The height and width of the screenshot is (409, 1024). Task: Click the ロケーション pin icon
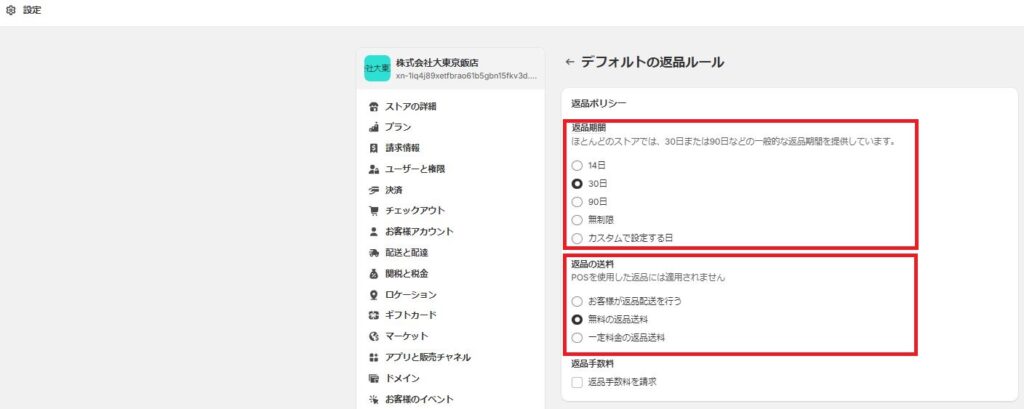point(374,295)
